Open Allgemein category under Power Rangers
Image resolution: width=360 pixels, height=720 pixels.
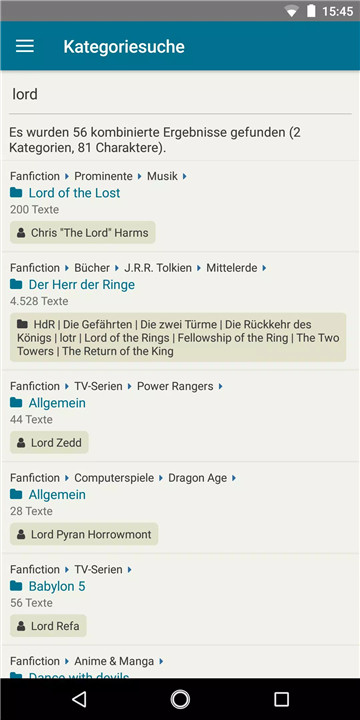pos(57,403)
